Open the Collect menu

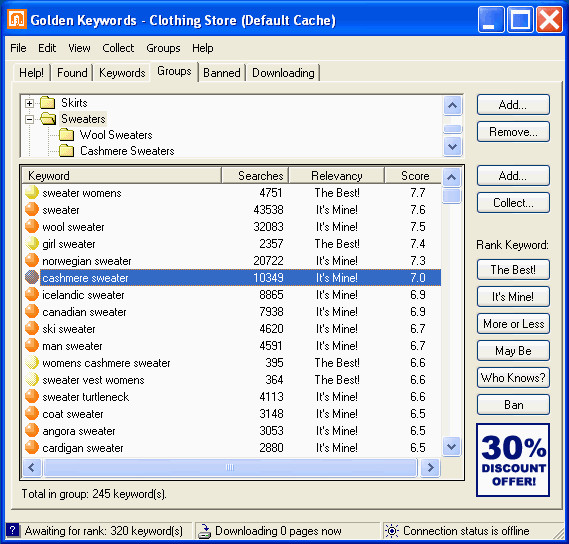click(118, 48)
